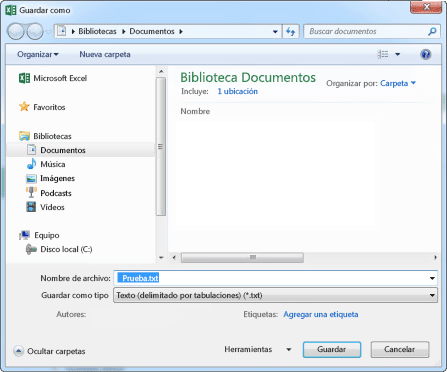Image resolution: width=447 pixels, height=372 pixels.
Task: Click navigation pane scroll down arrow
Action: [x=161, y=257]
